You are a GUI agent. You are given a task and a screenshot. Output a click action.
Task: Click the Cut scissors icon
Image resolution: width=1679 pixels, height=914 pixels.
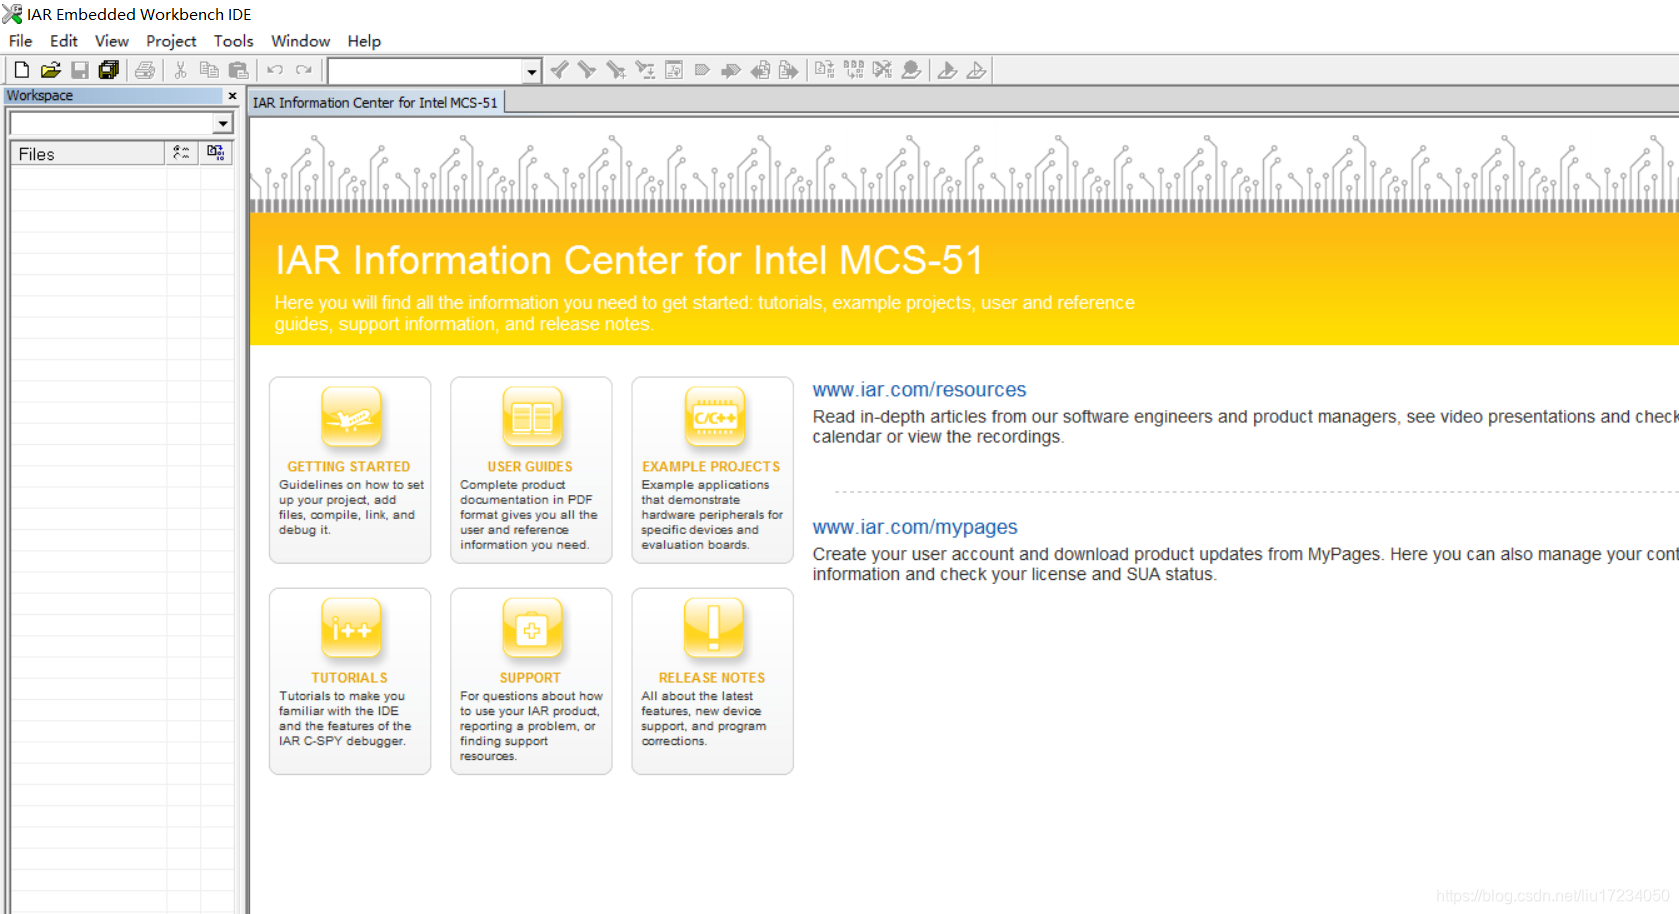180,70
